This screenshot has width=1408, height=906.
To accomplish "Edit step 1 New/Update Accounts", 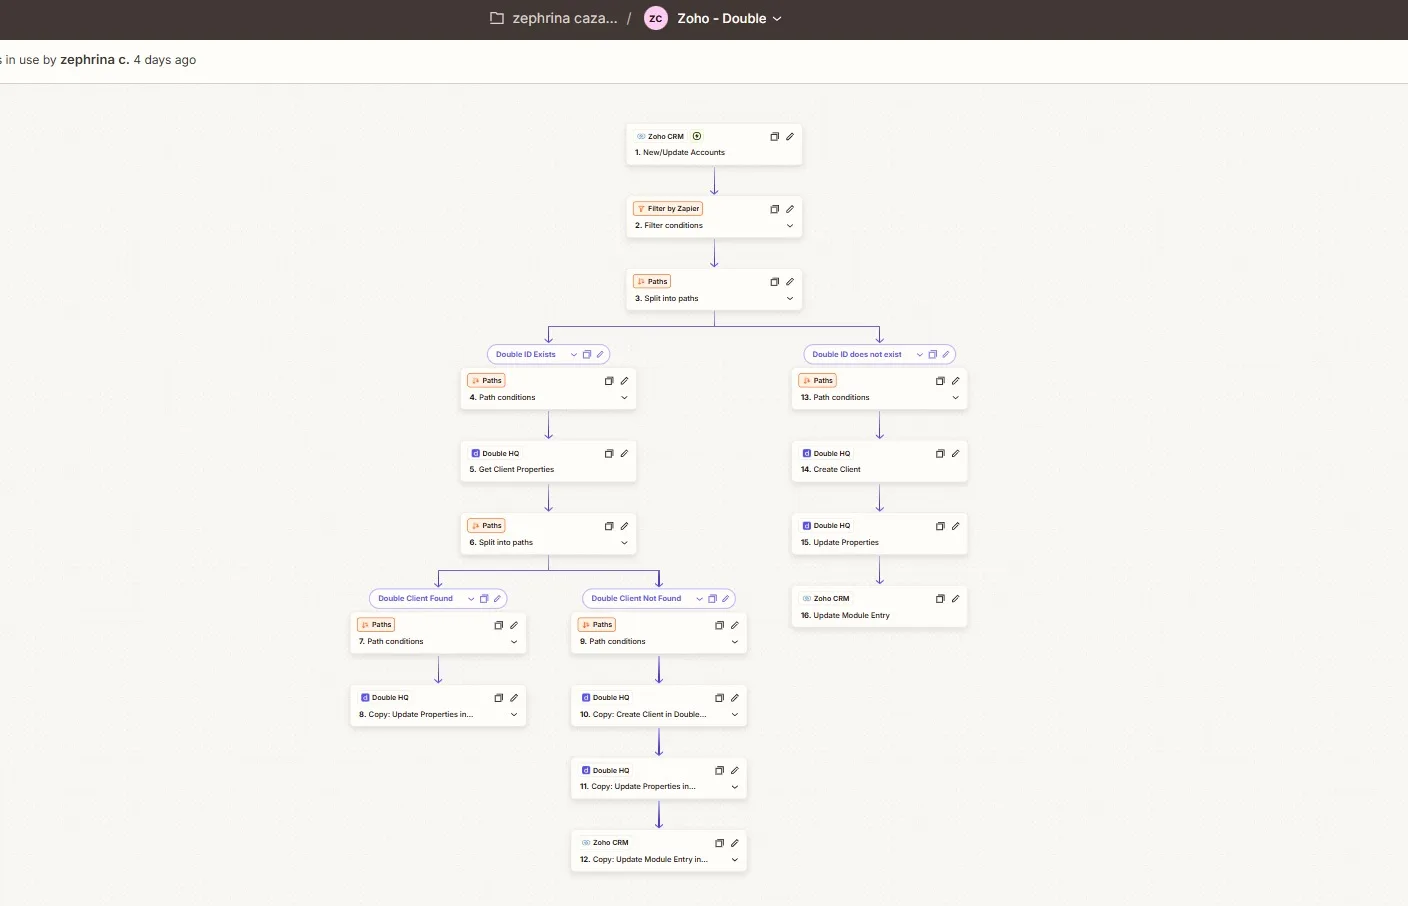I will pyautogui.click(x=790, y=137).
